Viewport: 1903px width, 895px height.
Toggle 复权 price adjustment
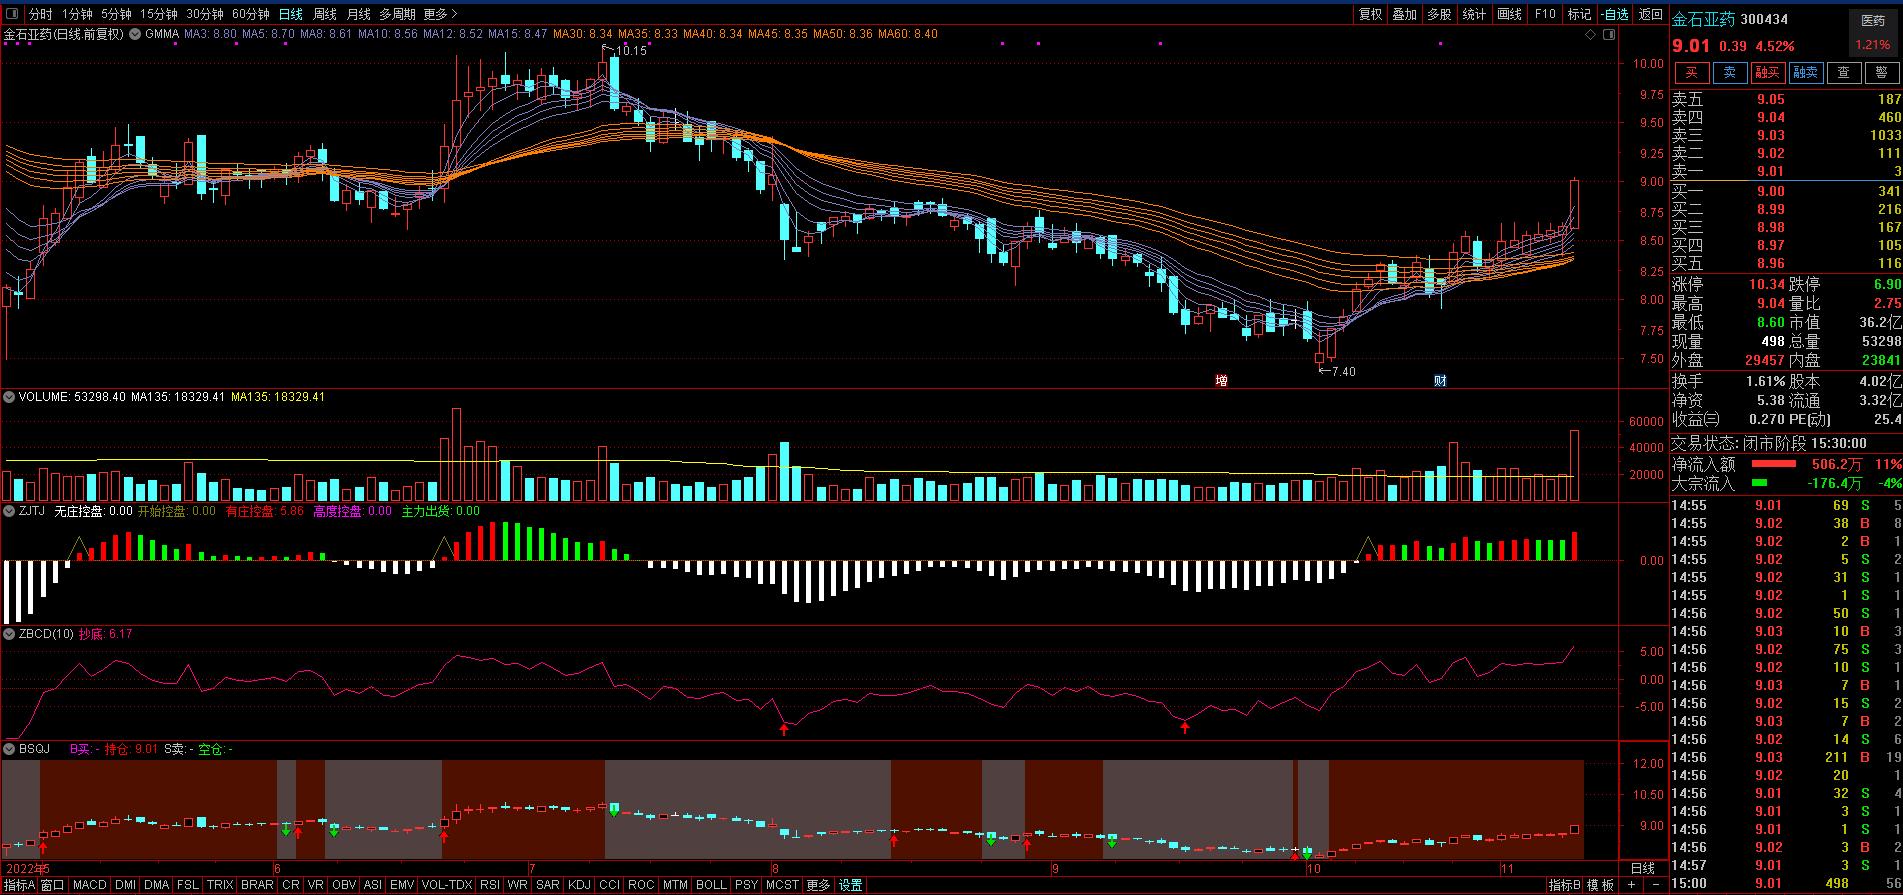tap(1370, 14)
